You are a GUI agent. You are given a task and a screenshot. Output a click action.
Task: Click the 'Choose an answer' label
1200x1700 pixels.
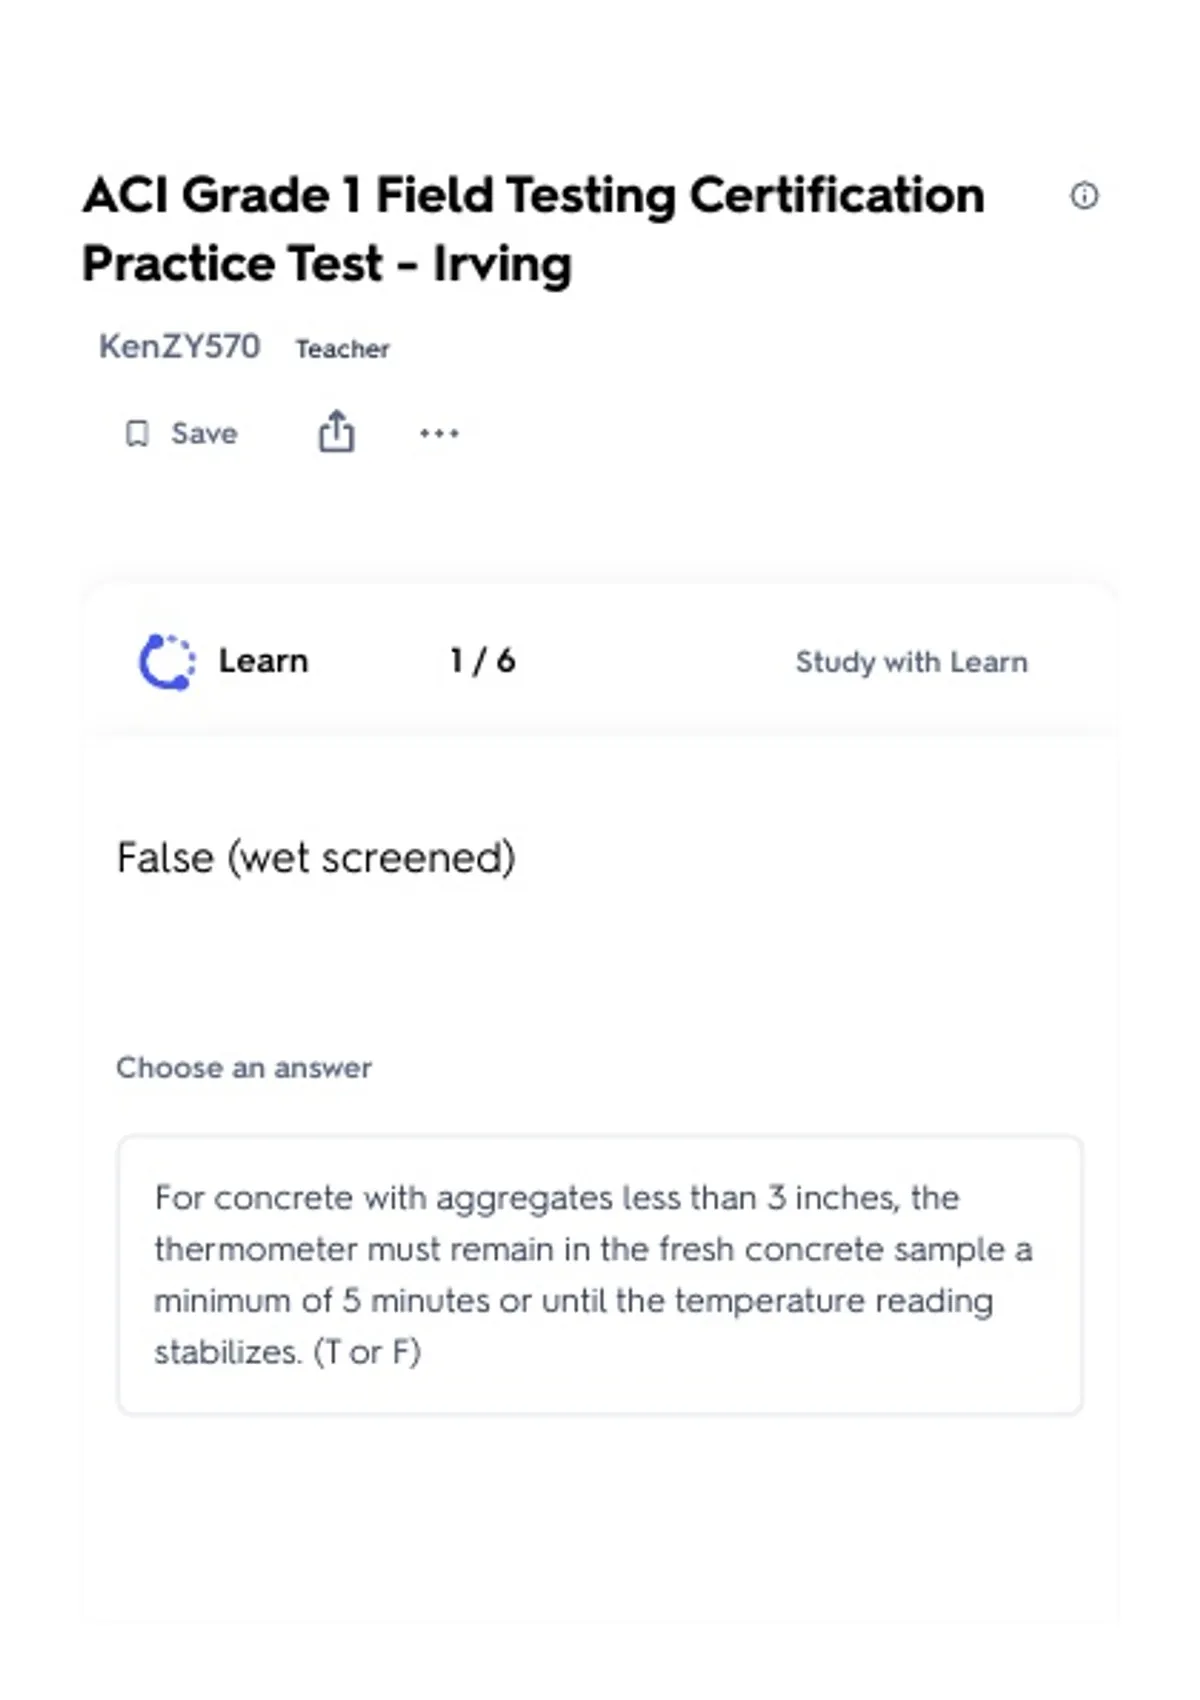244,1068
